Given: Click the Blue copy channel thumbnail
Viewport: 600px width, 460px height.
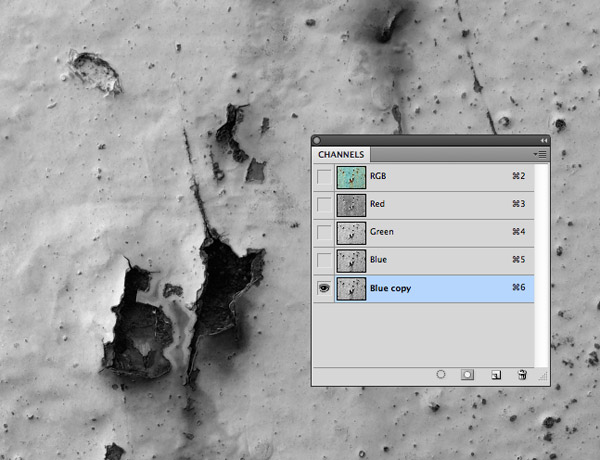Looking at the screenshot, I should pos(350,289).
